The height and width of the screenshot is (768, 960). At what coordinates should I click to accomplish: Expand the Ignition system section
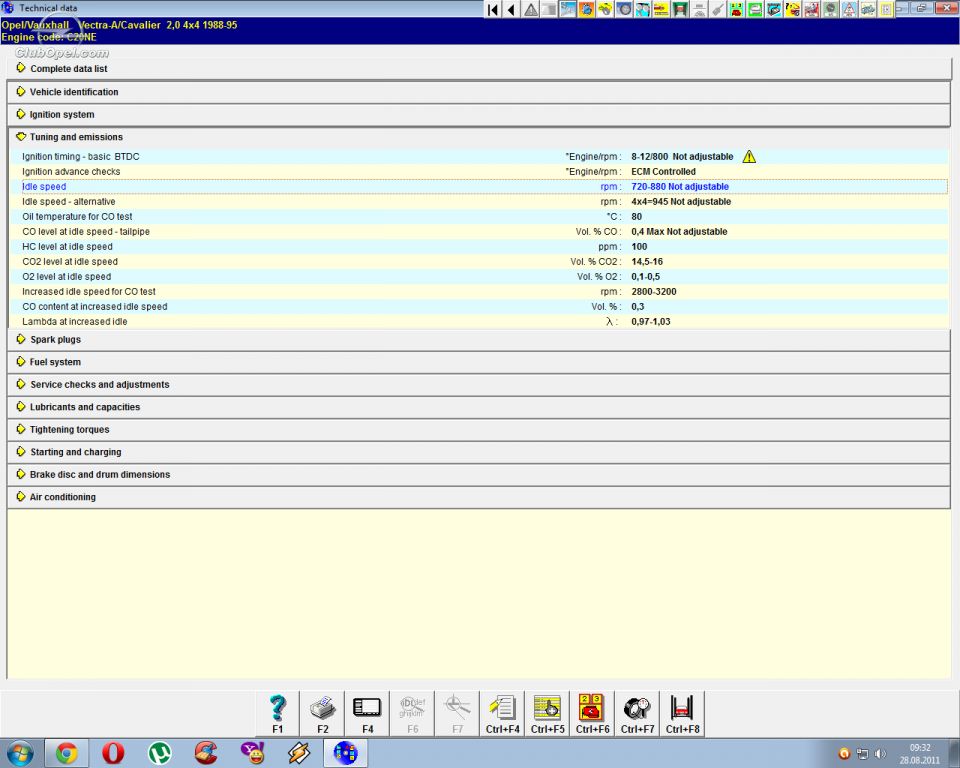tap(480, 115)
